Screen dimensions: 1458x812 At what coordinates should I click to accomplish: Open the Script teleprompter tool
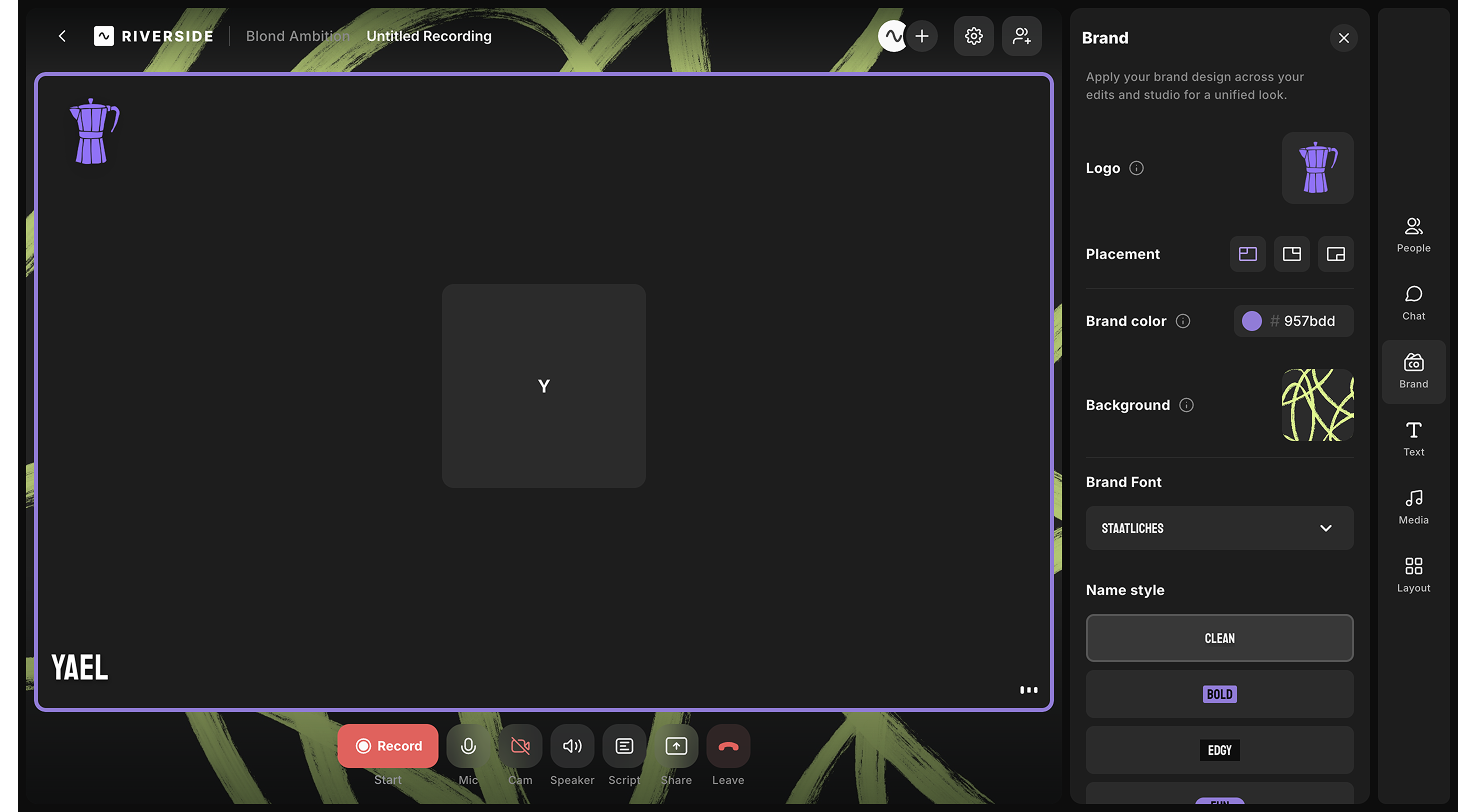(x=624, y=746)
